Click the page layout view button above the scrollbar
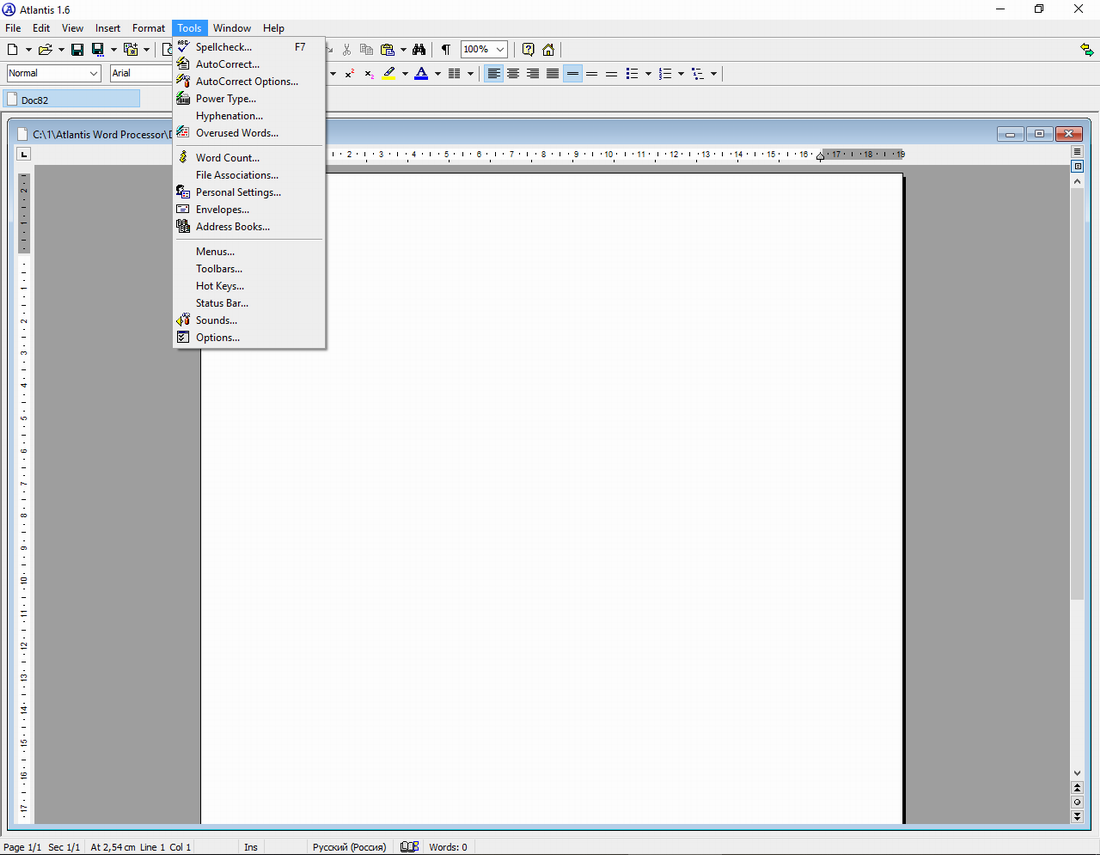 [1078, 166]
